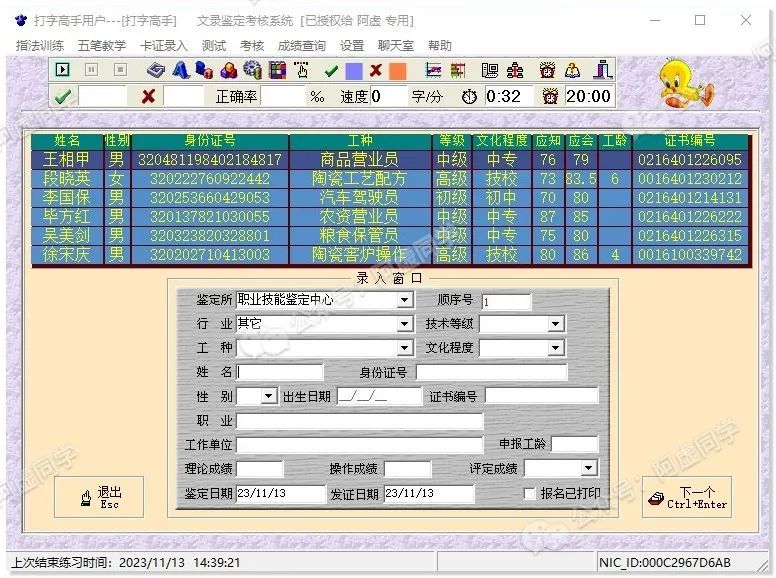The height and width of the screenshot is (578, 776).
Task: Click the 下一个 Ctrl+Enter button
Action: pyautogui.click(x=686, y=497)
